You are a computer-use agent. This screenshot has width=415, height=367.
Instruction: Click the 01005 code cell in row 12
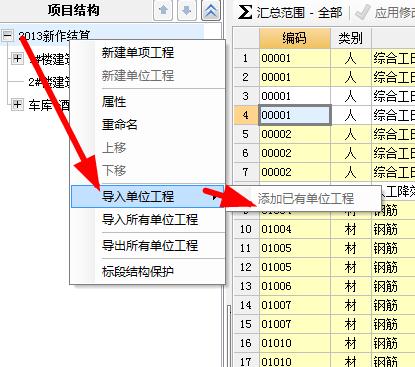295,267
